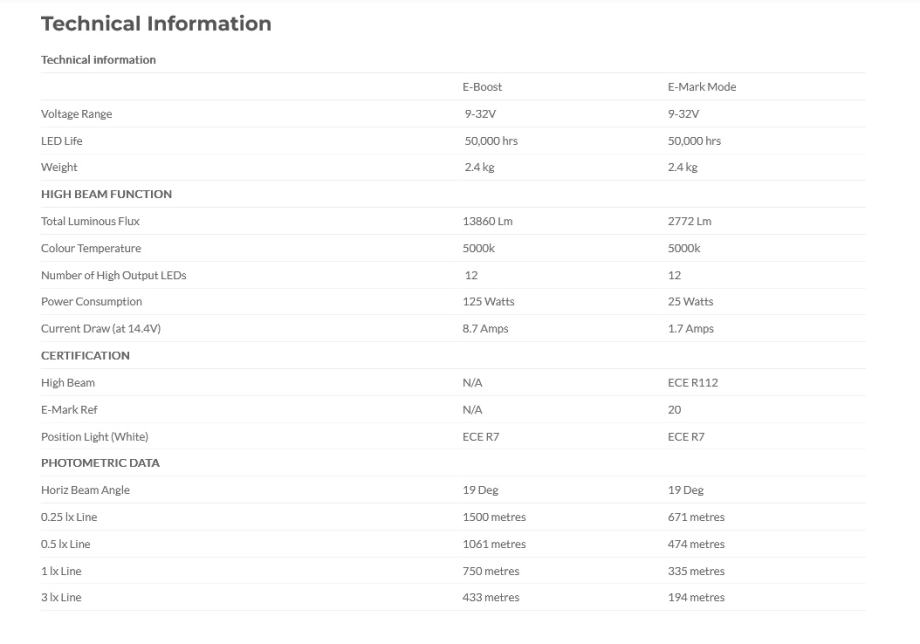This screenshot has height=644, width=920.
Task: Select the 2772 Lm luminous flux value
Action: pos(689,221)
